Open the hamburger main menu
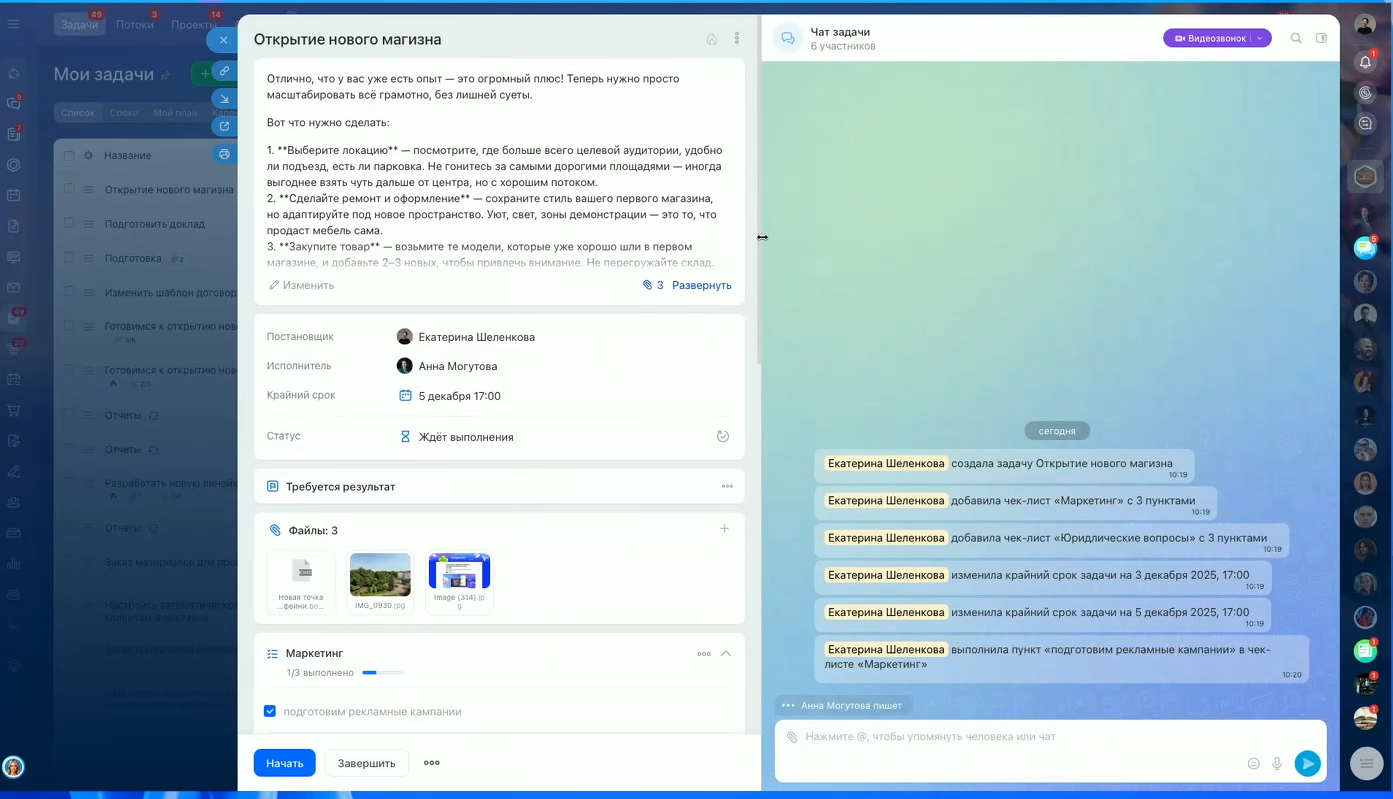 (14, 24)
